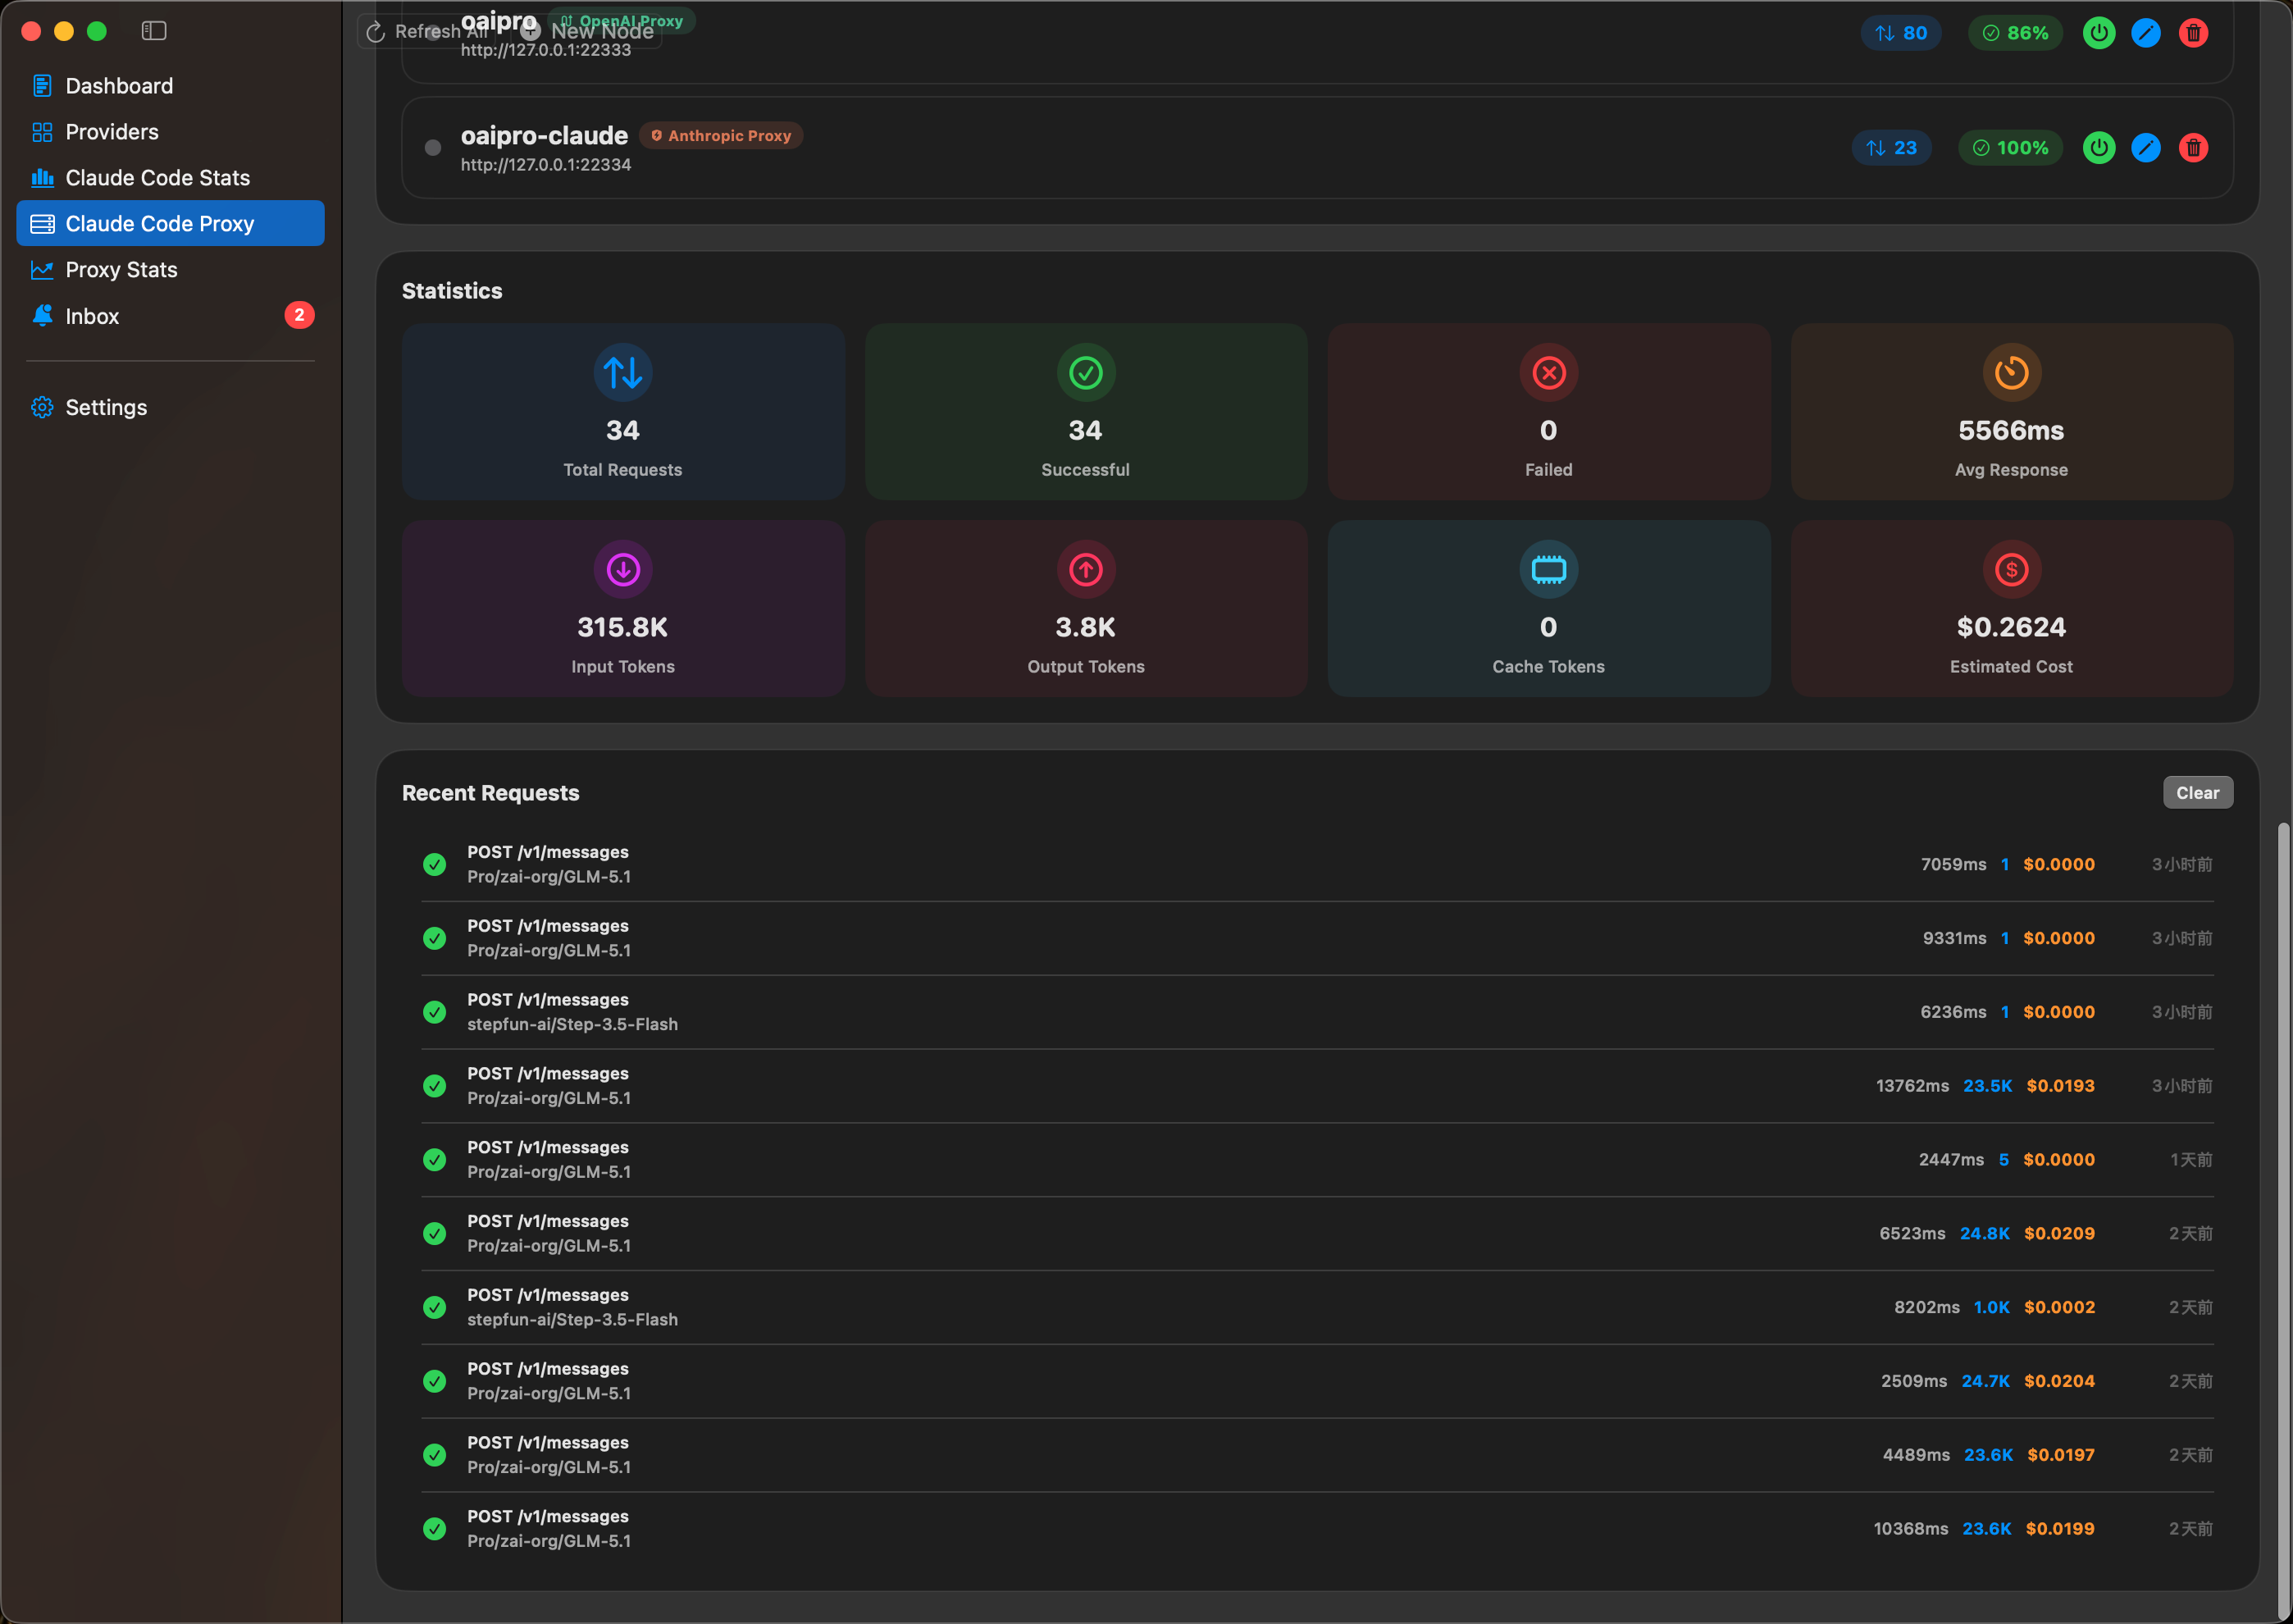Delete the oaipro node using the trash icon
Image resolution: width=2293 pixels, height=1624 pixels.
pos(2194,32)
